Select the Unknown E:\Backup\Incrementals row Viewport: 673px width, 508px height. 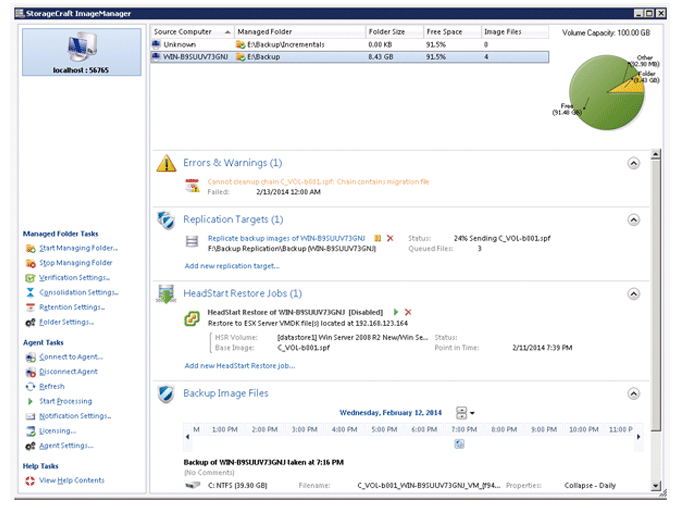point(349,45)
